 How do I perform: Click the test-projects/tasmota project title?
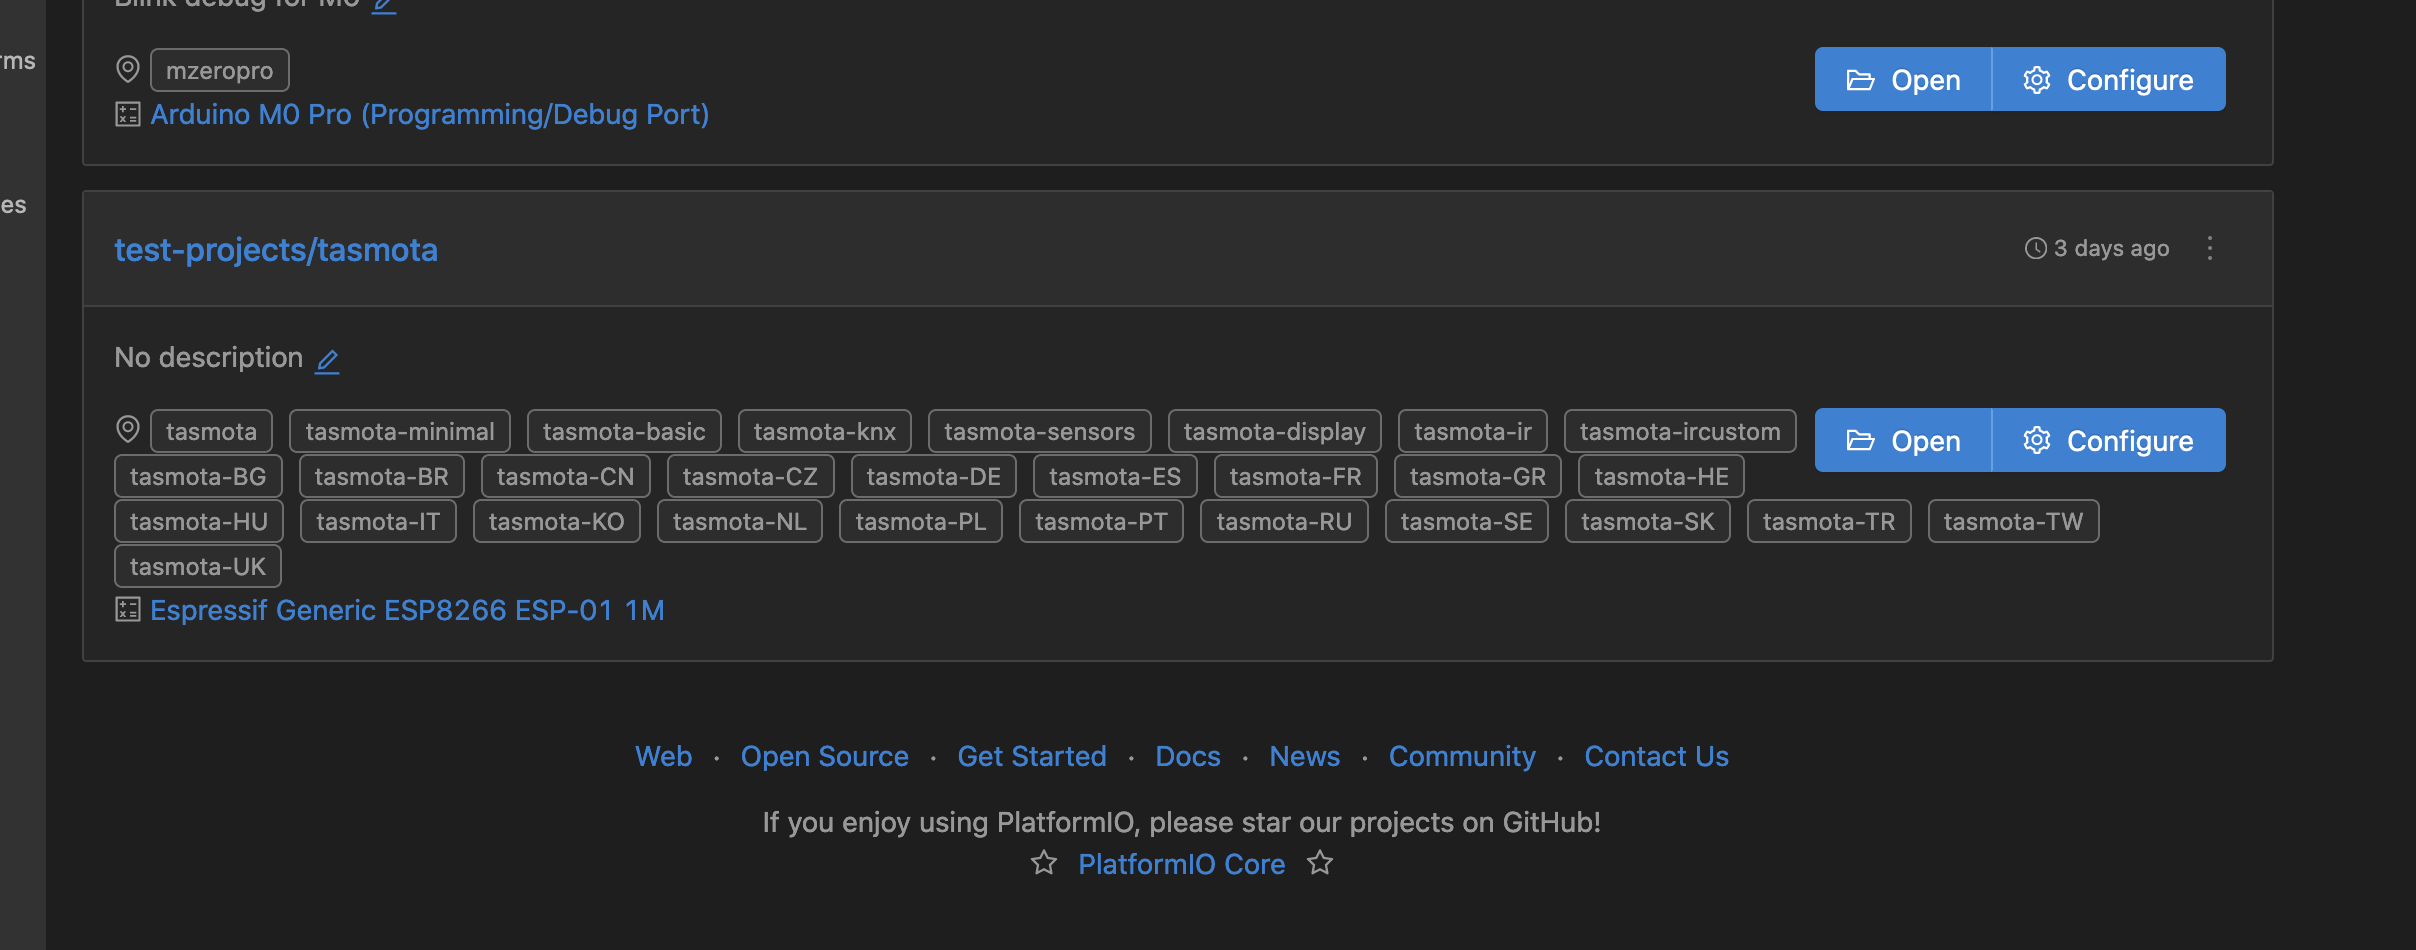pyautogui.click(x=276, y=250)
